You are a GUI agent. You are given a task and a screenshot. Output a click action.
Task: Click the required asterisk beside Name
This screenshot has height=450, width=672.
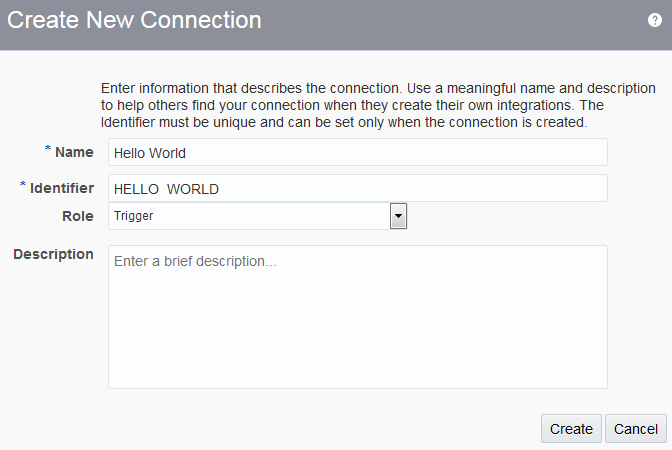click(47, 150)
